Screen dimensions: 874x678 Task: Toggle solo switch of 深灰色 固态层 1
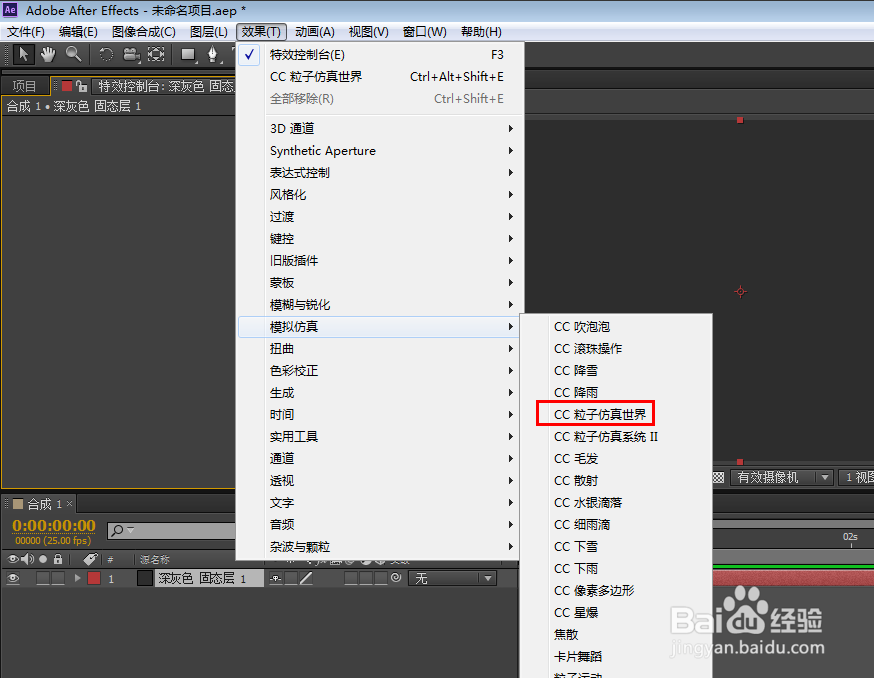(x=43, y=578)
